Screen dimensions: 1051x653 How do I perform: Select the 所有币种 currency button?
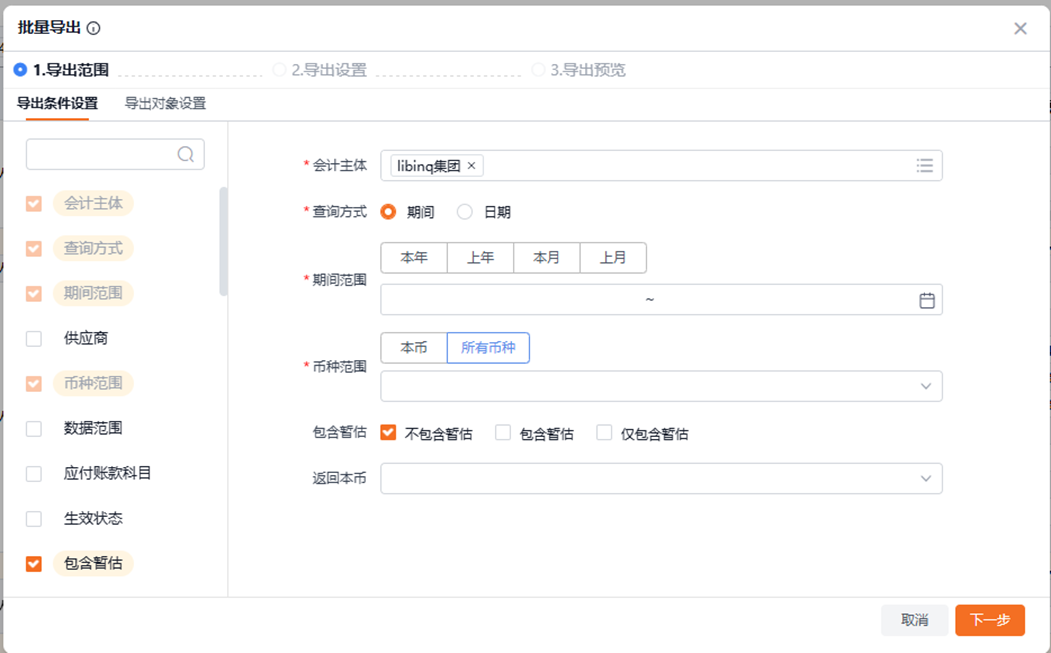(488, 347)
